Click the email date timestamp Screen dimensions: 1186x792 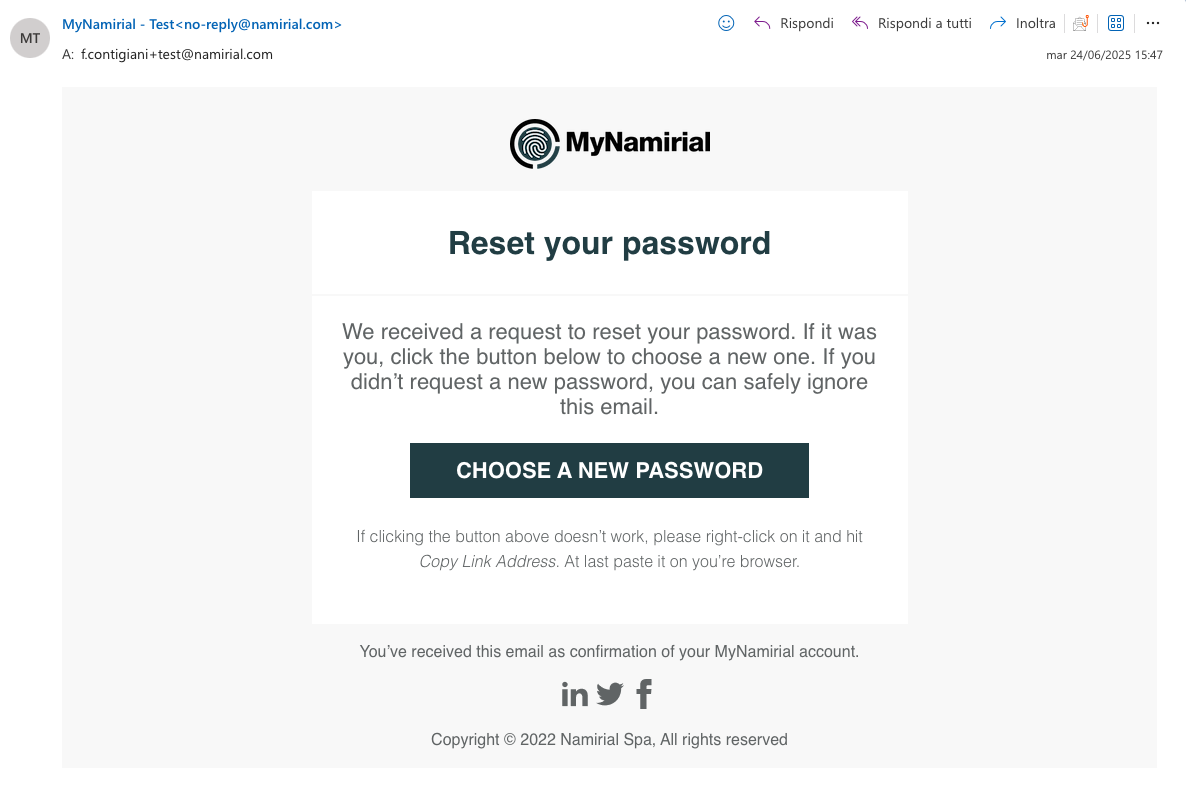point(1104,55)
